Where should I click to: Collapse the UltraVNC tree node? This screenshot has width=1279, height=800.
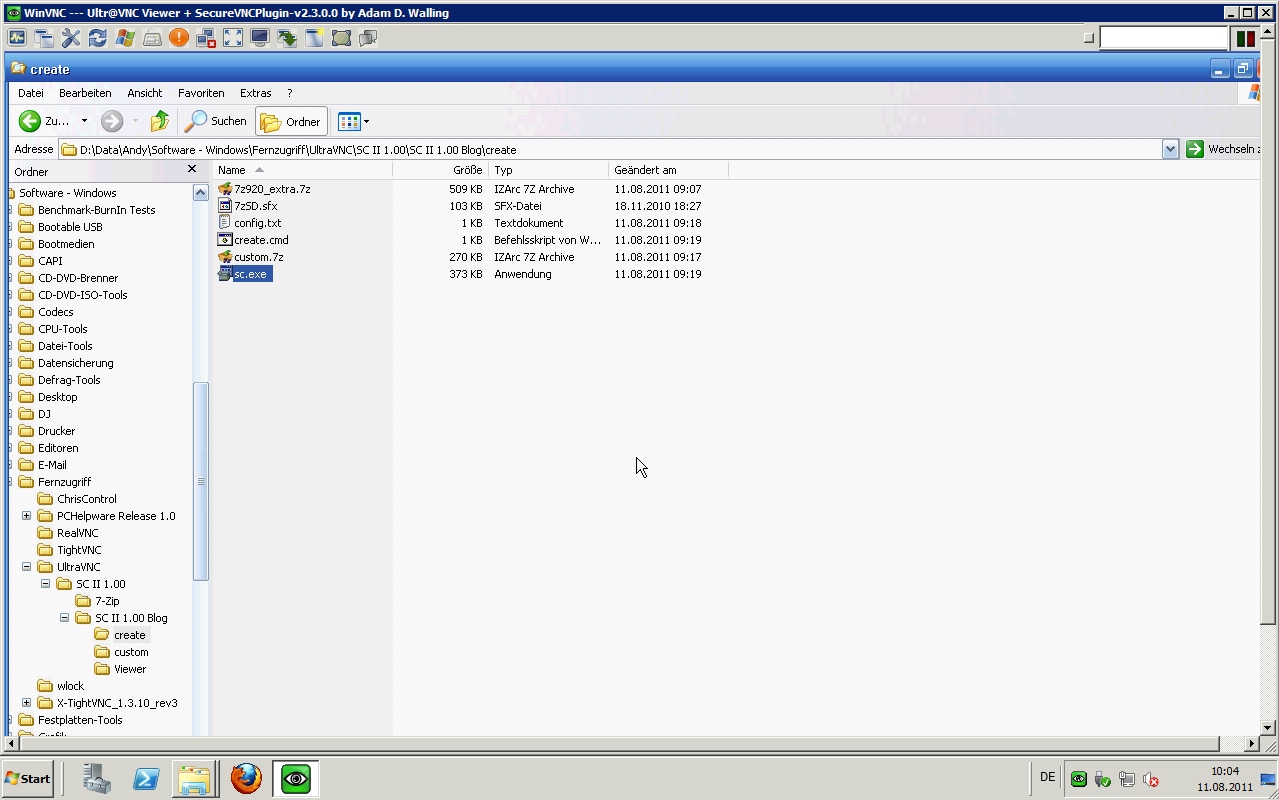(27, 567)
